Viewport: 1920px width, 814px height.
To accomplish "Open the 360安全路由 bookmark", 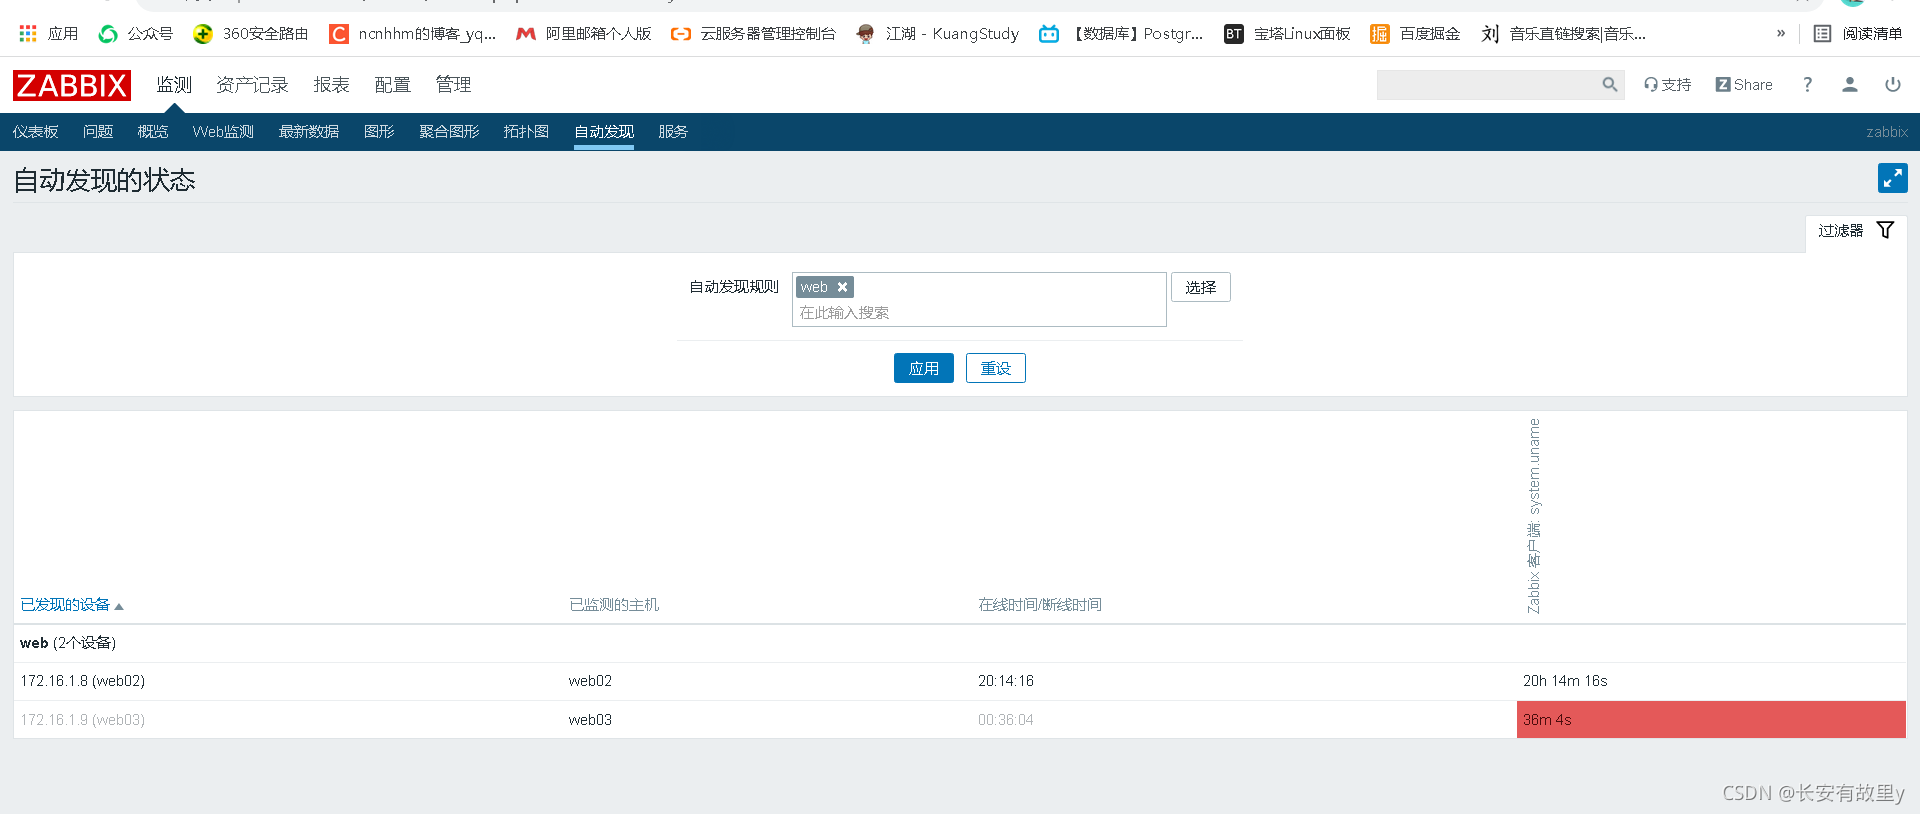I will (x=251, y=33).
